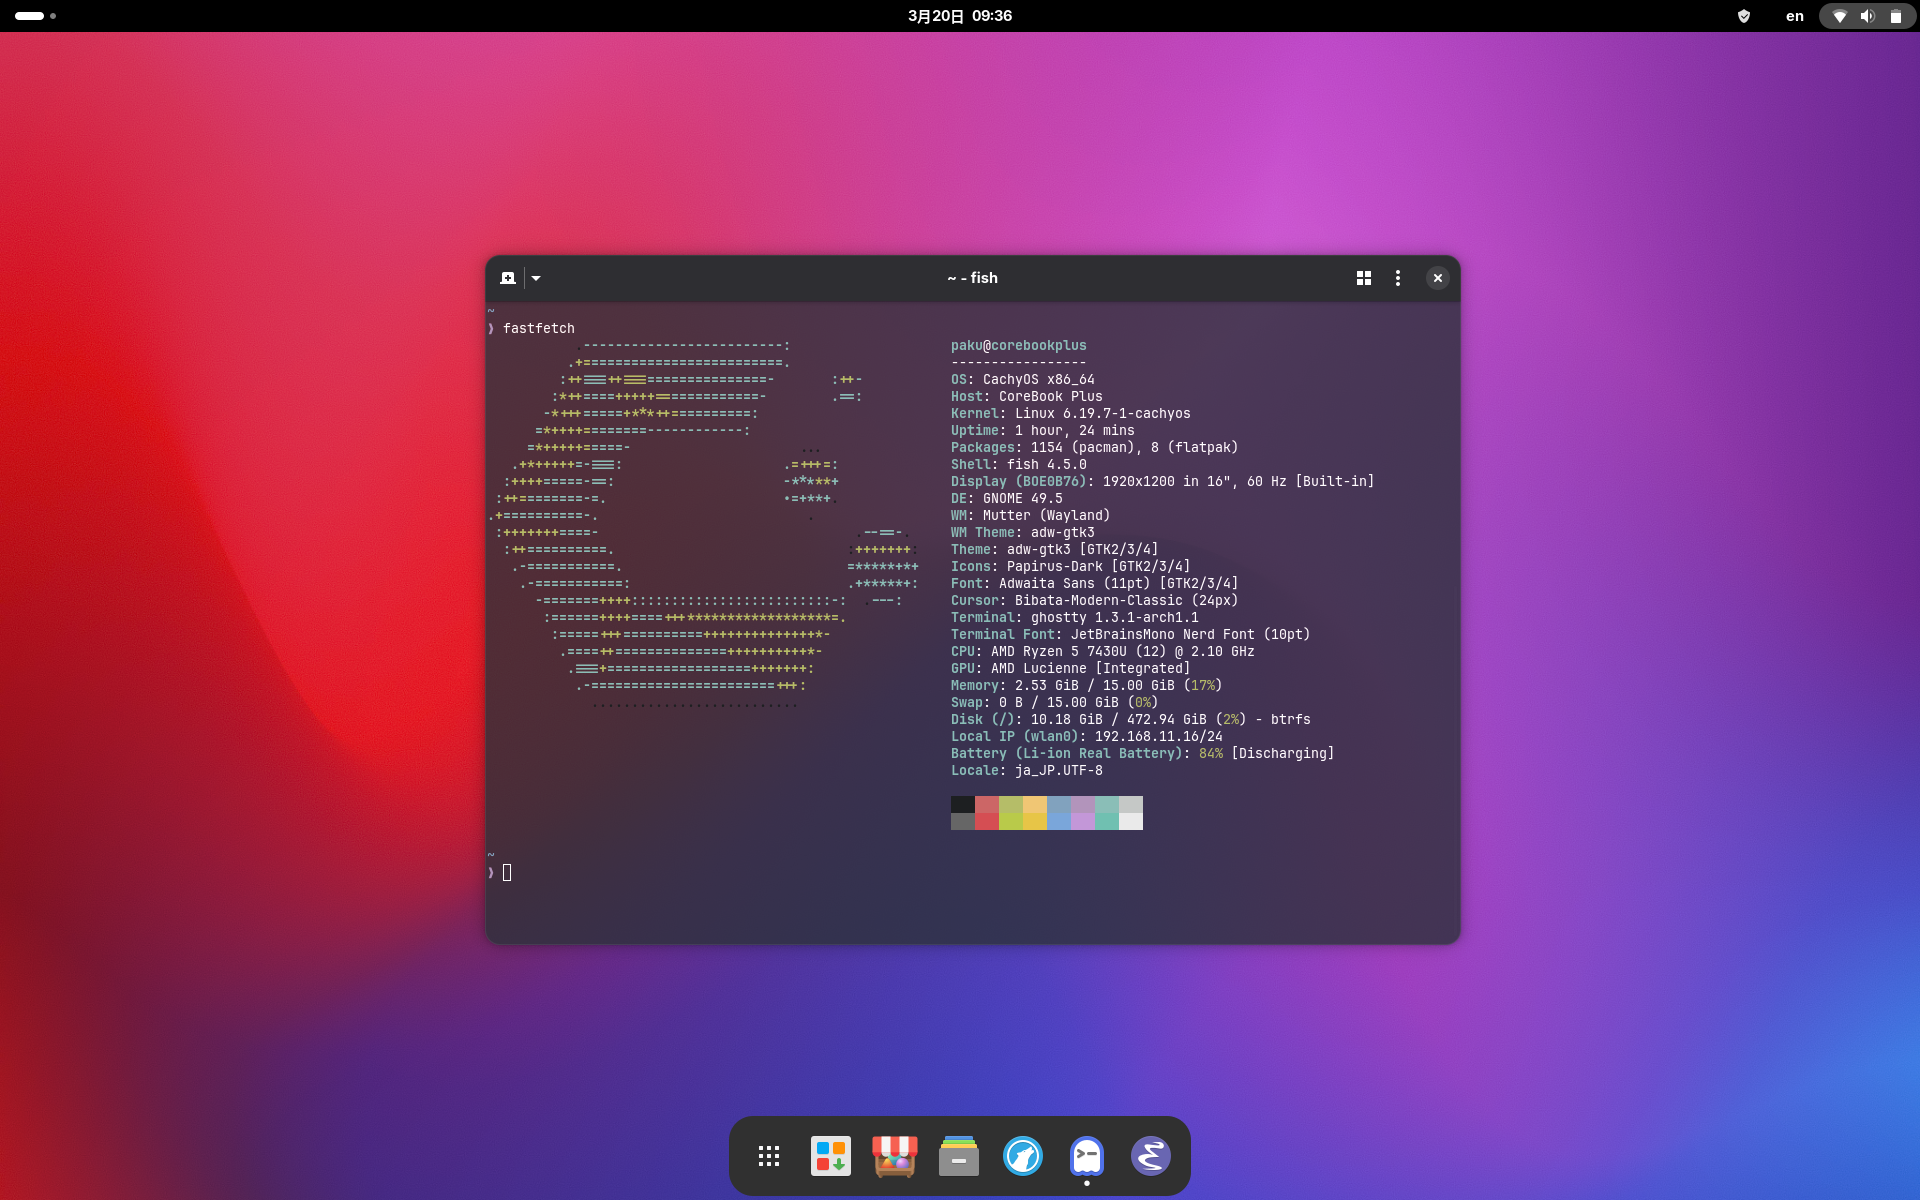This screenshot has width=1920, height=1200.
Task: Open the 'en' input source dropdown
Action: pyautogui.click(x=1795, y=16)
